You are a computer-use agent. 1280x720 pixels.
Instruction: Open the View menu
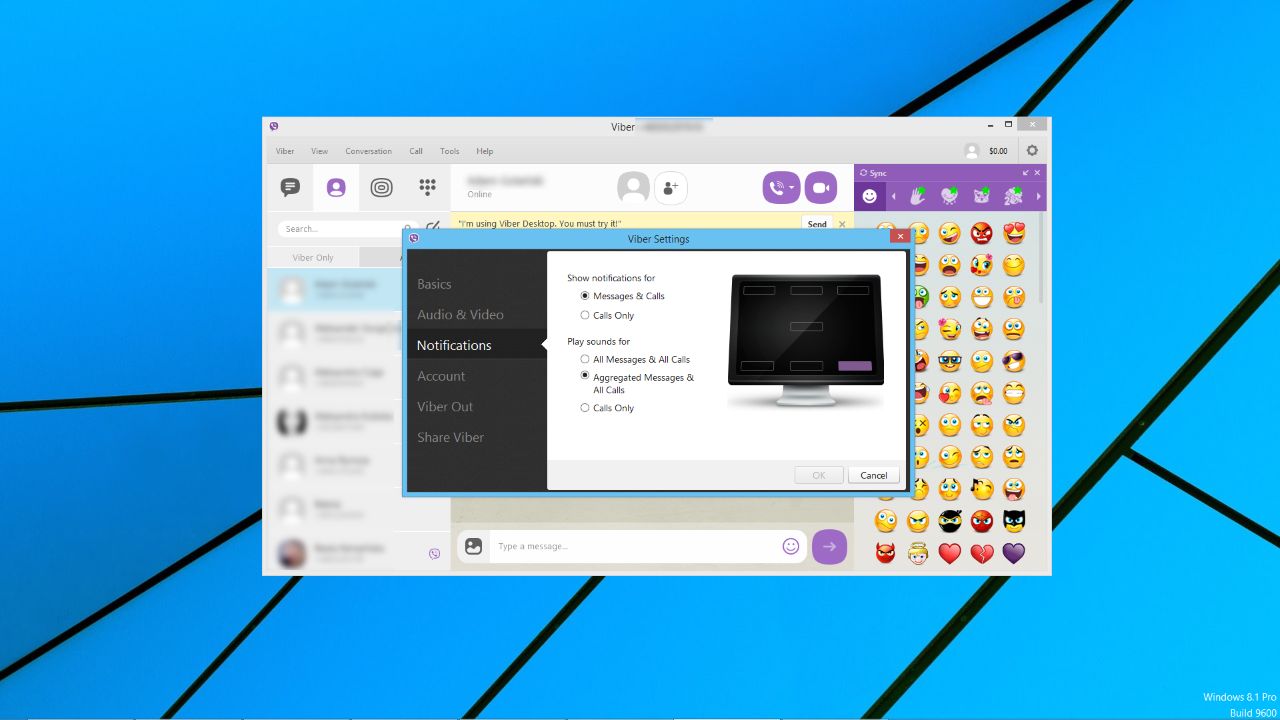coord(319,151)
